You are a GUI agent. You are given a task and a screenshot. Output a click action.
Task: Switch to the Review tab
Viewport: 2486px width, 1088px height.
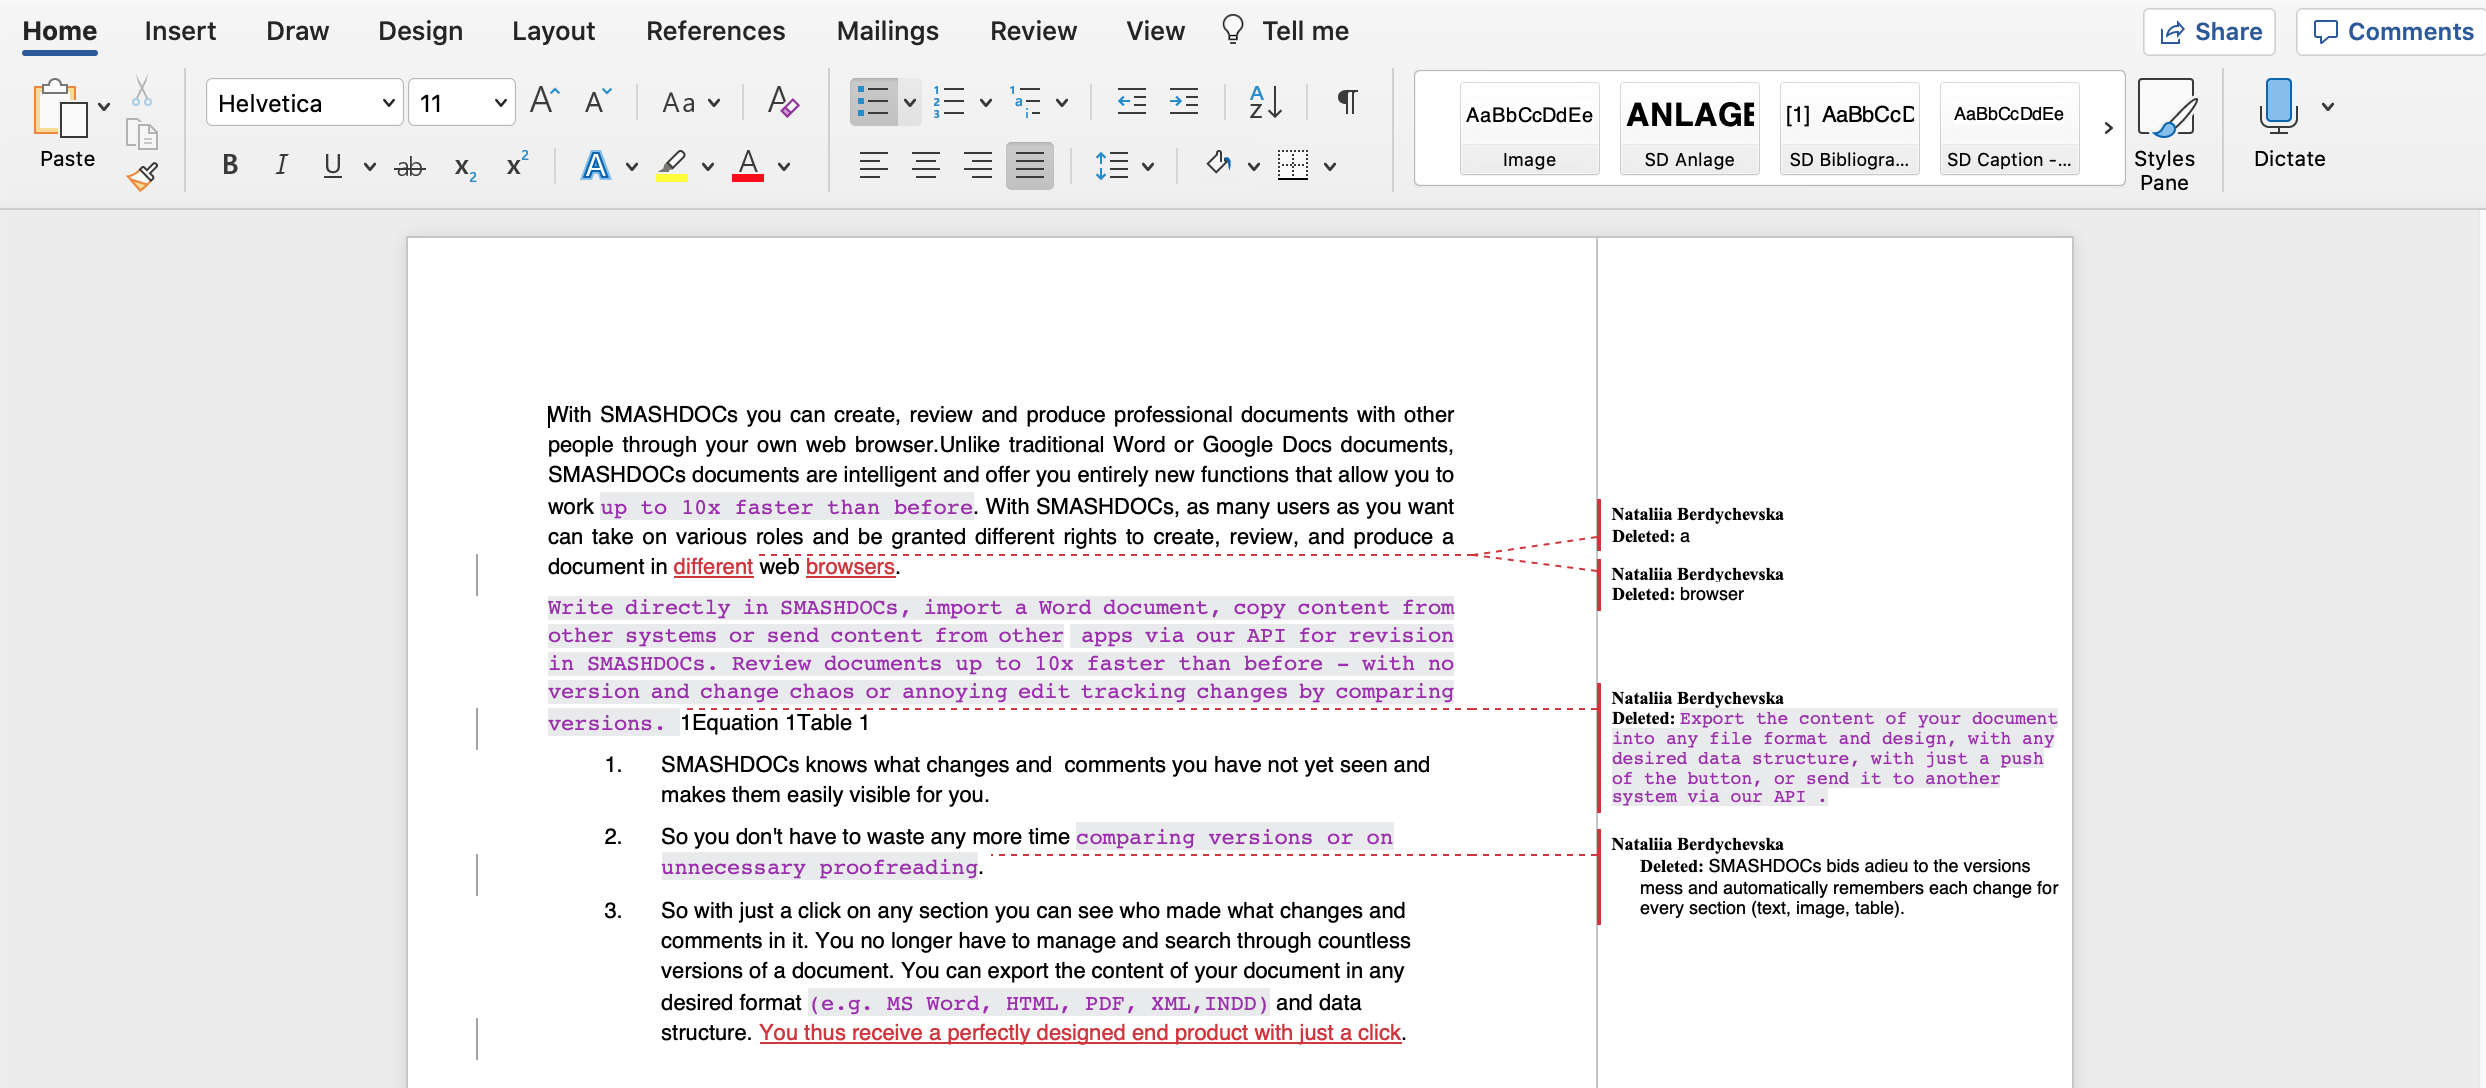(1033, 31)
